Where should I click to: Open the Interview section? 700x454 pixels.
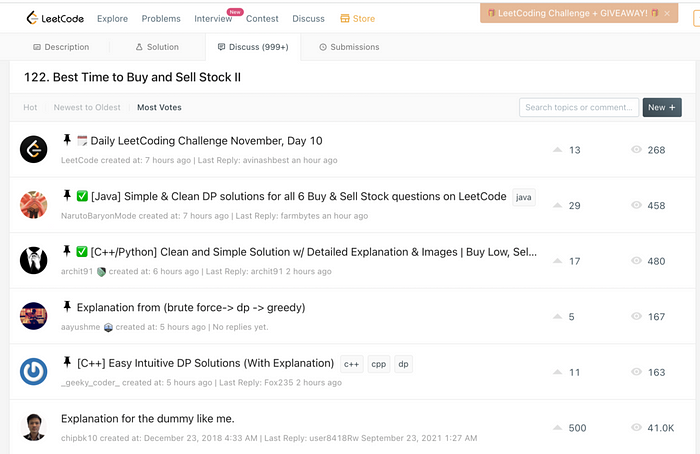213,19
